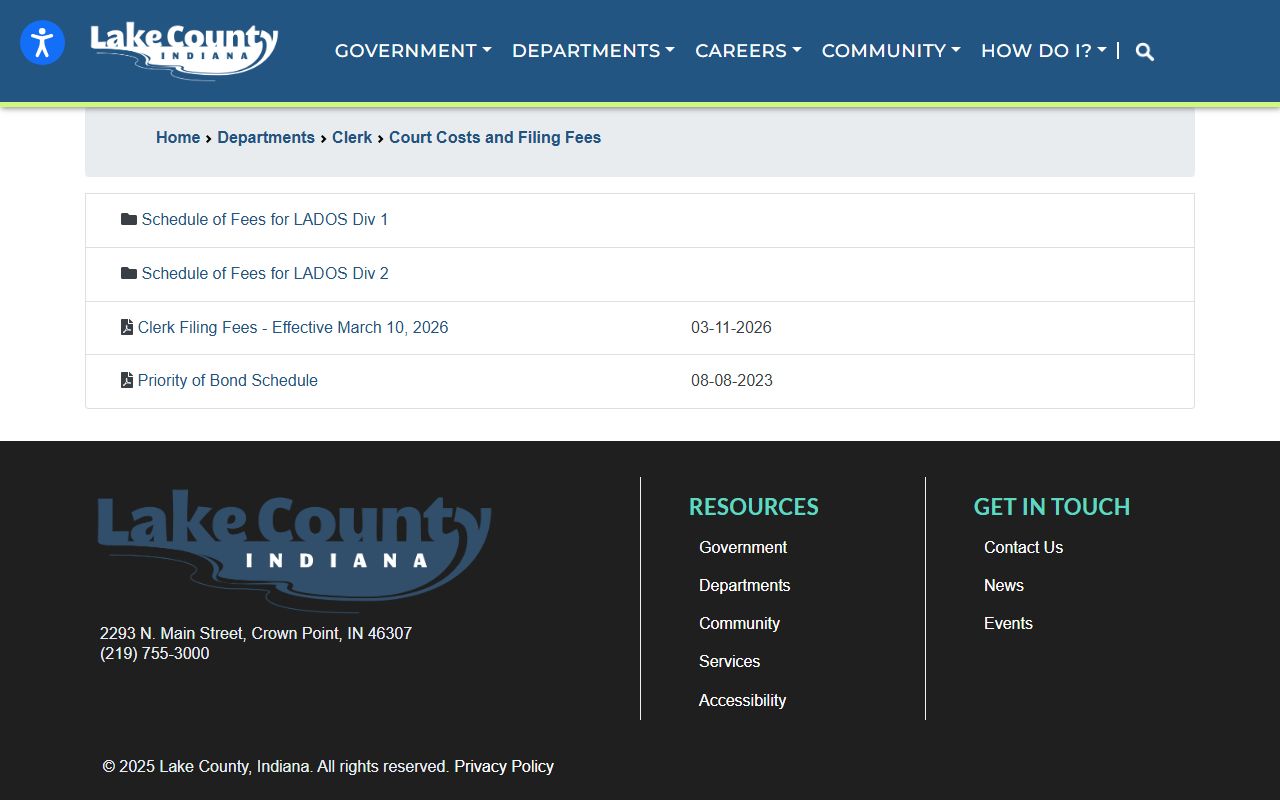Click the footer Departments resource link

tap(745, 585)
